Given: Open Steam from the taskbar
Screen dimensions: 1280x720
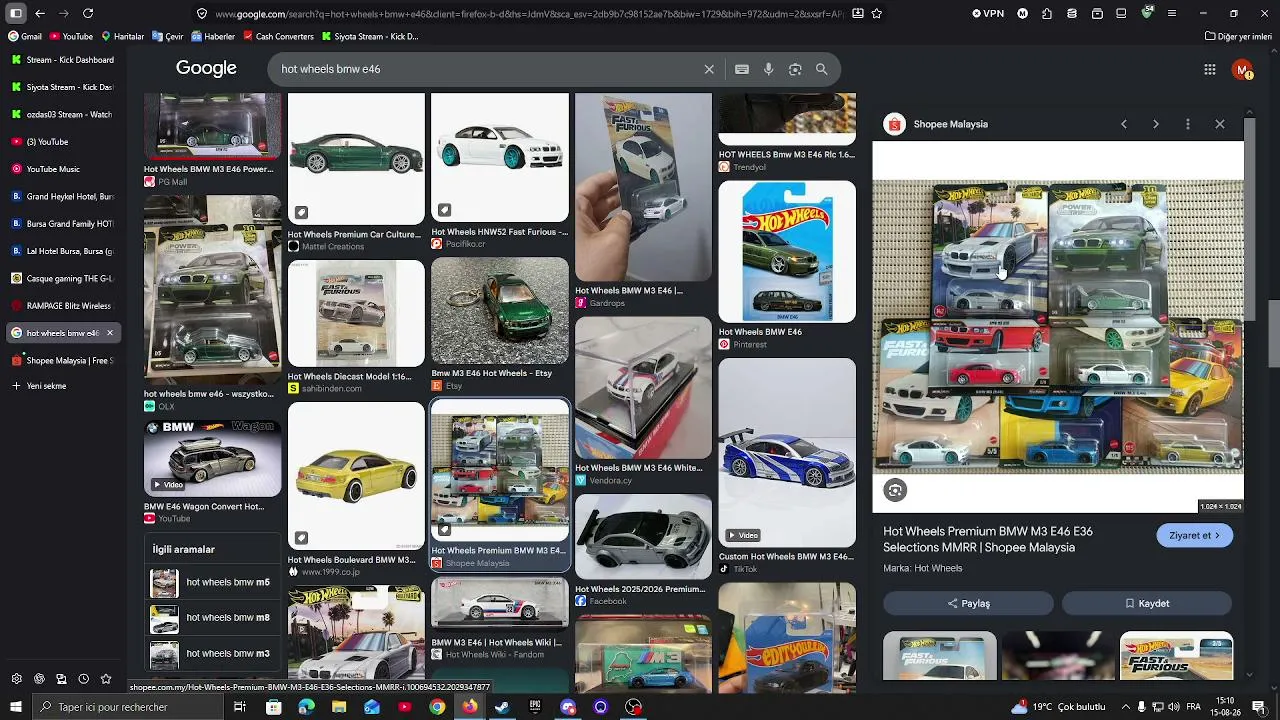Looking at the screenshot, I should tap(502, 707).
